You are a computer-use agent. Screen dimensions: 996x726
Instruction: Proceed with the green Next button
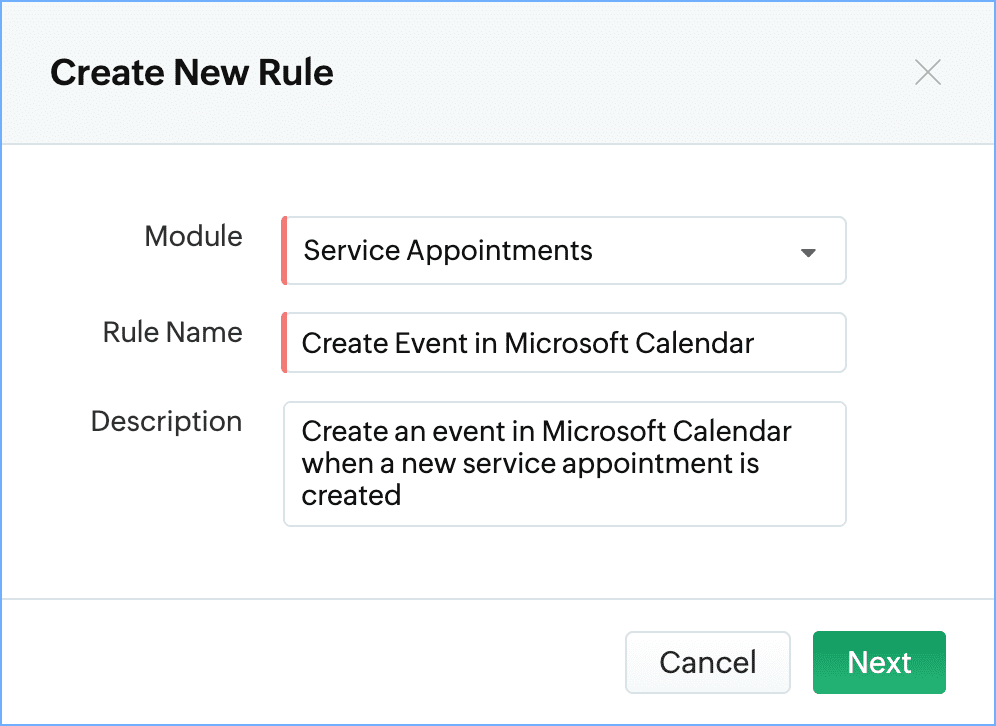point(879,662)
